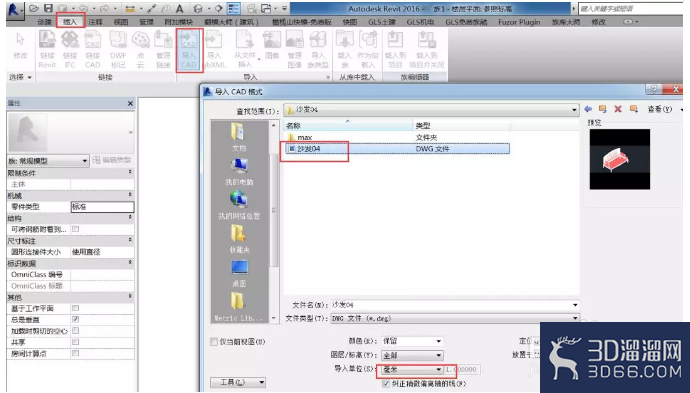Open the Tools dropdown button in dialog
Image resolution: width=690 pixels, height=393 pixels.
[238, 382]
